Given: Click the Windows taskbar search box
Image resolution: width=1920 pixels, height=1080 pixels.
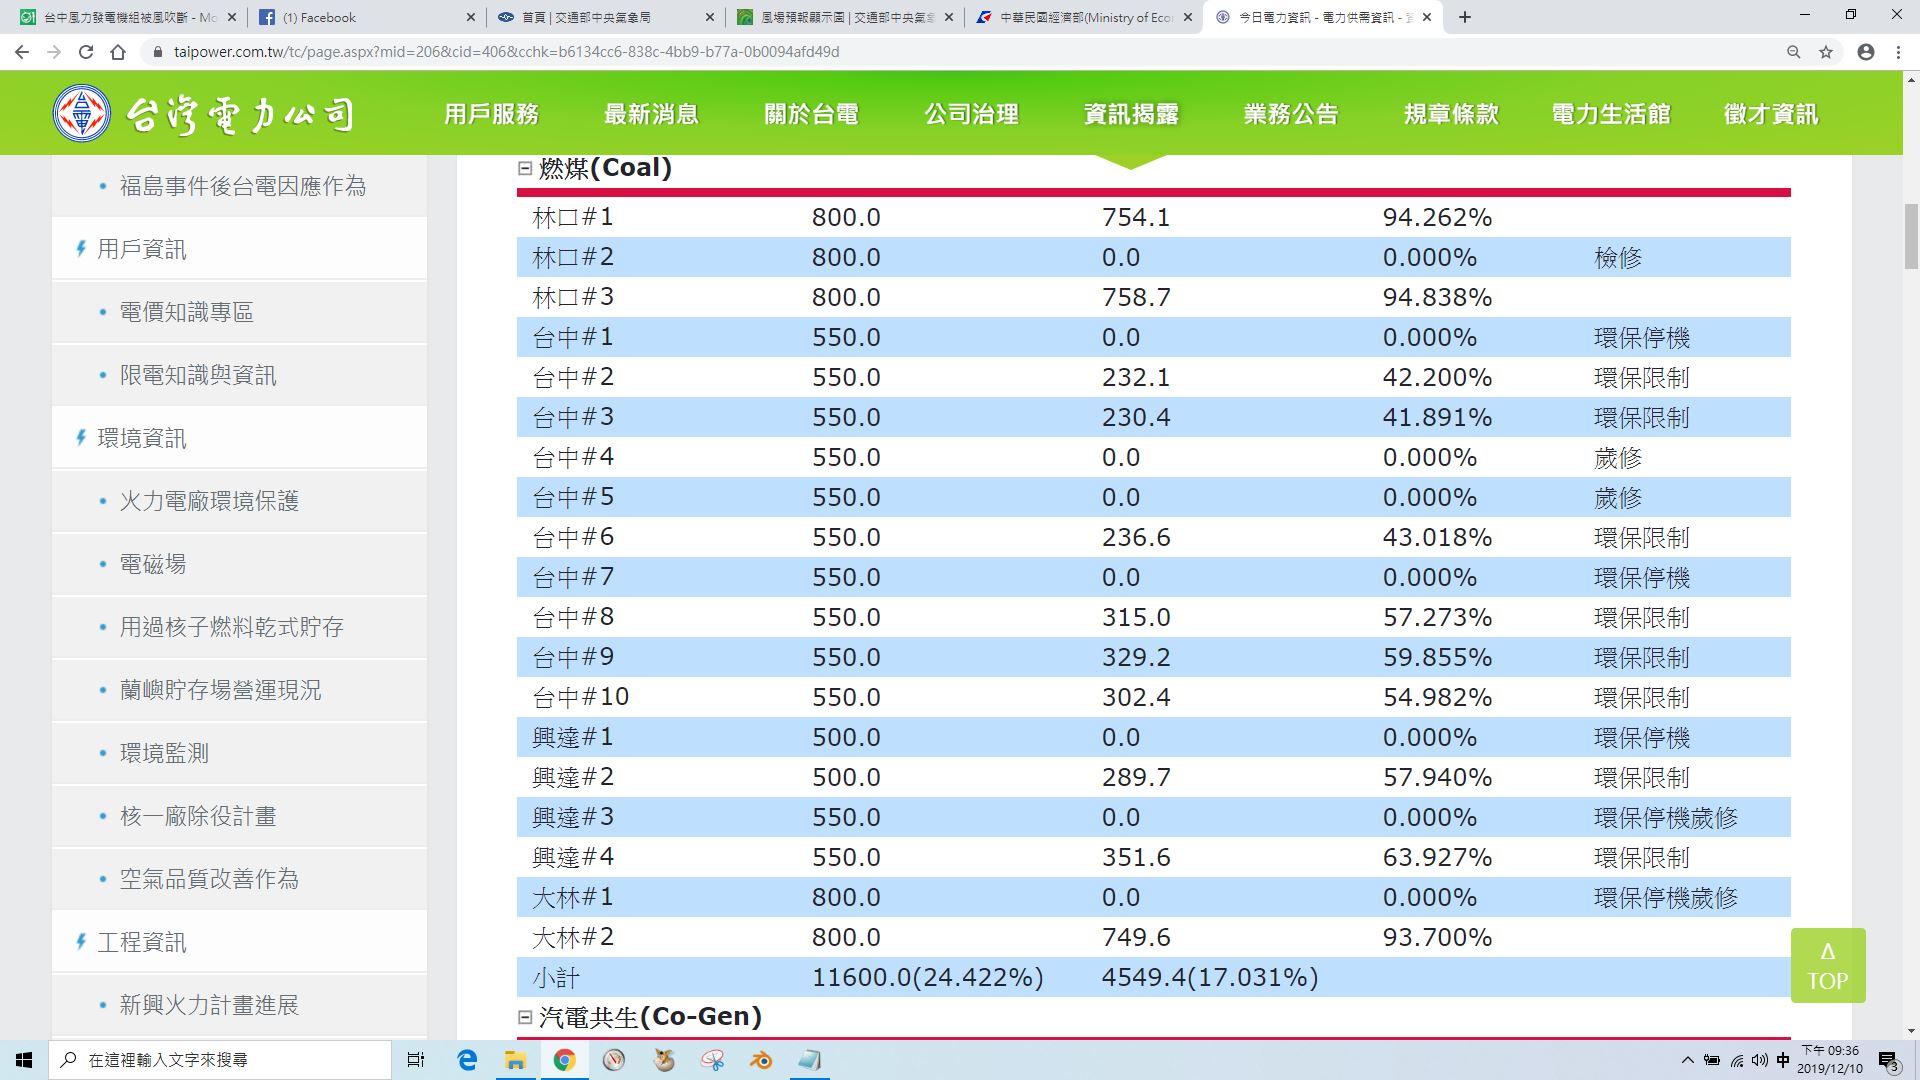Looking at the screenshot, I should [x=220, y=1060].
